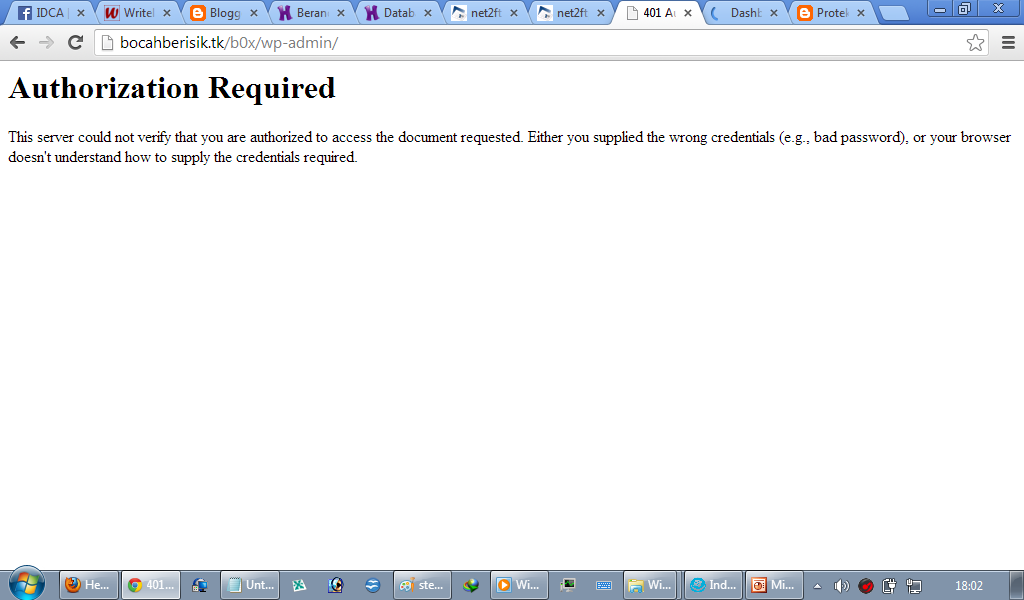
Task: Launch Internet Download Manager from the taskbar
Action: pos(470,584)
